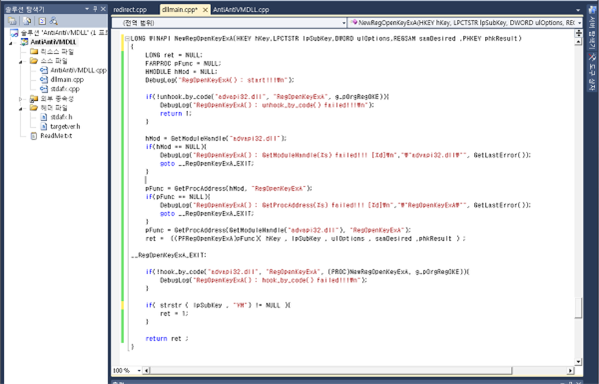Open the 도구 상자 side tab

591,72
